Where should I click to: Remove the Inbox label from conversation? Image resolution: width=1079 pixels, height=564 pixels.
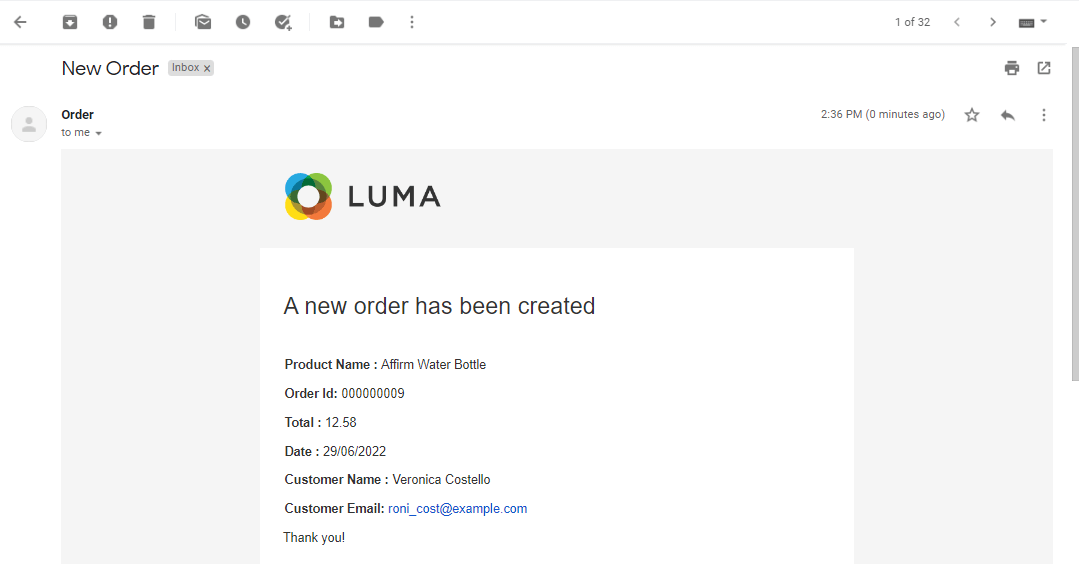(x=207, y=69)
